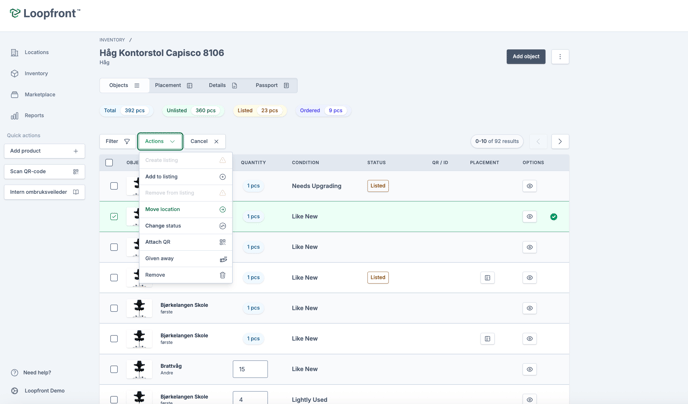Collapse the Actions dropdown

pyautogui.click(x=160, y=142)
